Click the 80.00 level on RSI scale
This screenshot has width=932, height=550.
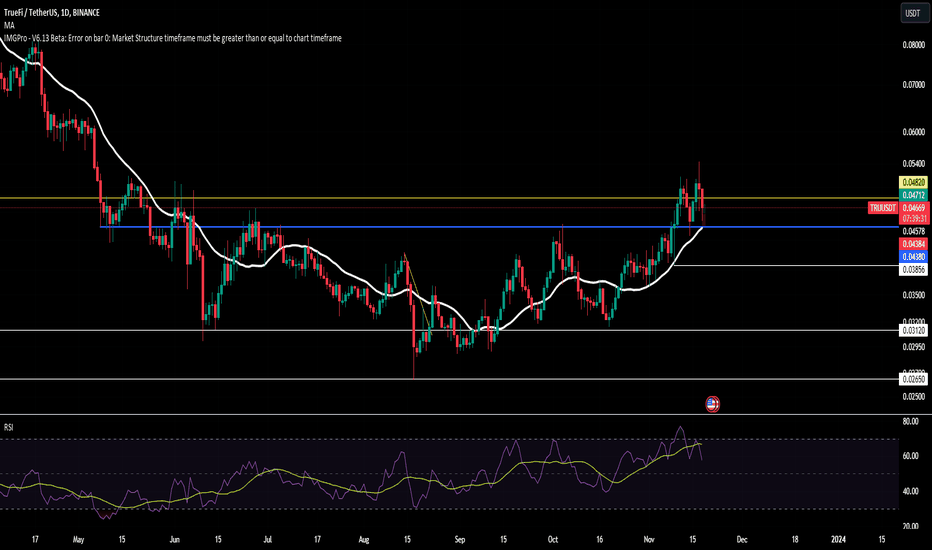click(x=911, y=422)
